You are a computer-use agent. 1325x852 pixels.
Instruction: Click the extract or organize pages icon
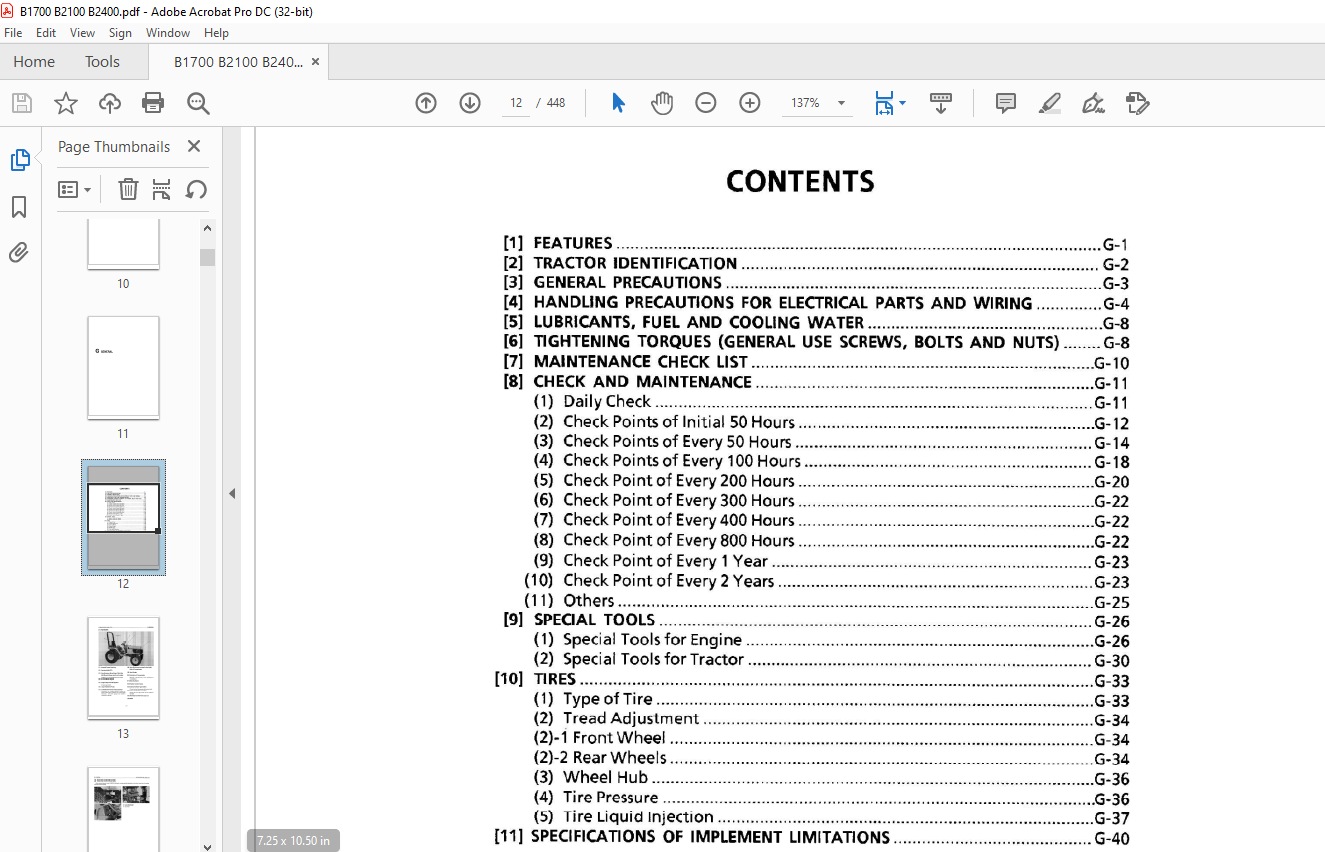click(161, 189)
